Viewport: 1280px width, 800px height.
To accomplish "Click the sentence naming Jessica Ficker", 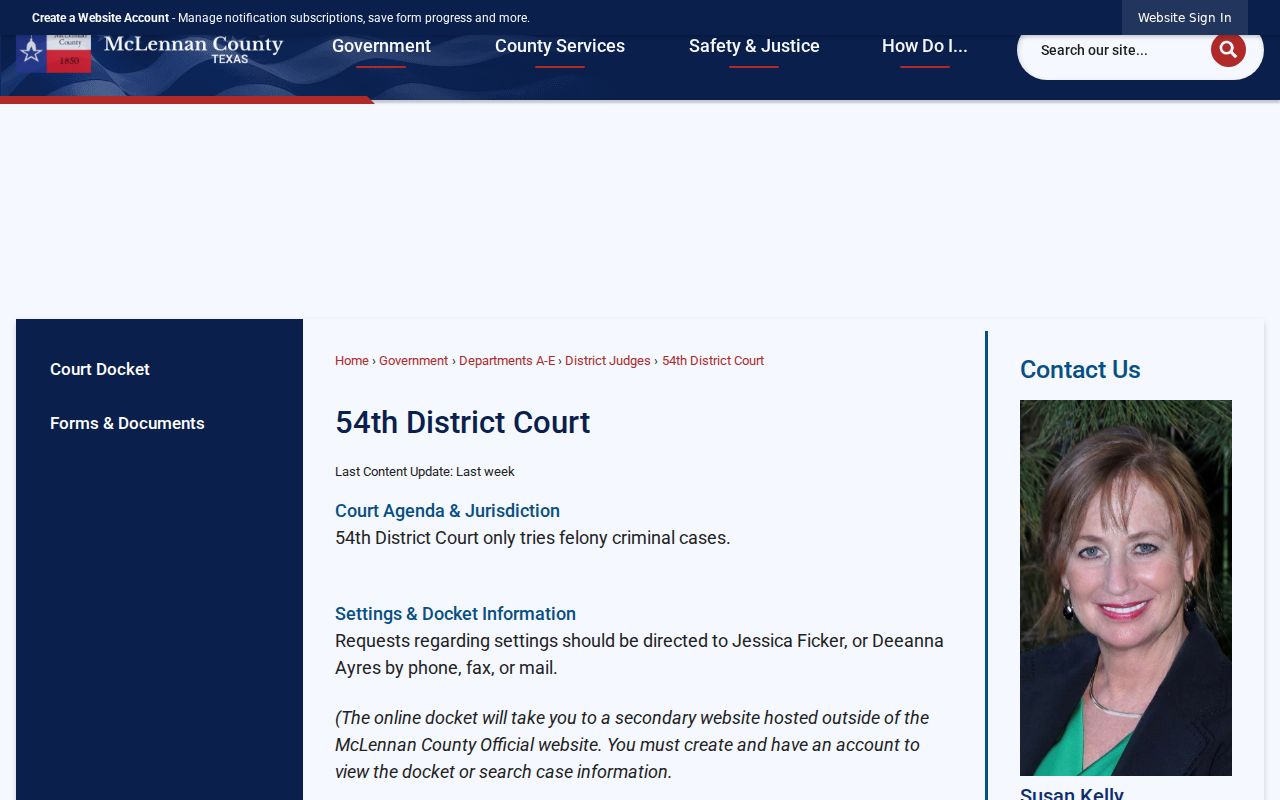I will (640, 654).
